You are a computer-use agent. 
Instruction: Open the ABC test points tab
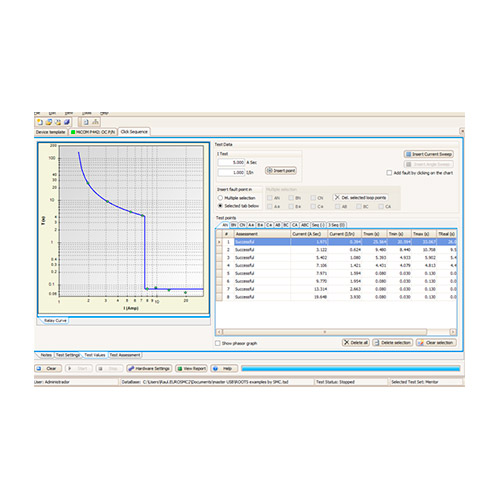click(305, 225)
